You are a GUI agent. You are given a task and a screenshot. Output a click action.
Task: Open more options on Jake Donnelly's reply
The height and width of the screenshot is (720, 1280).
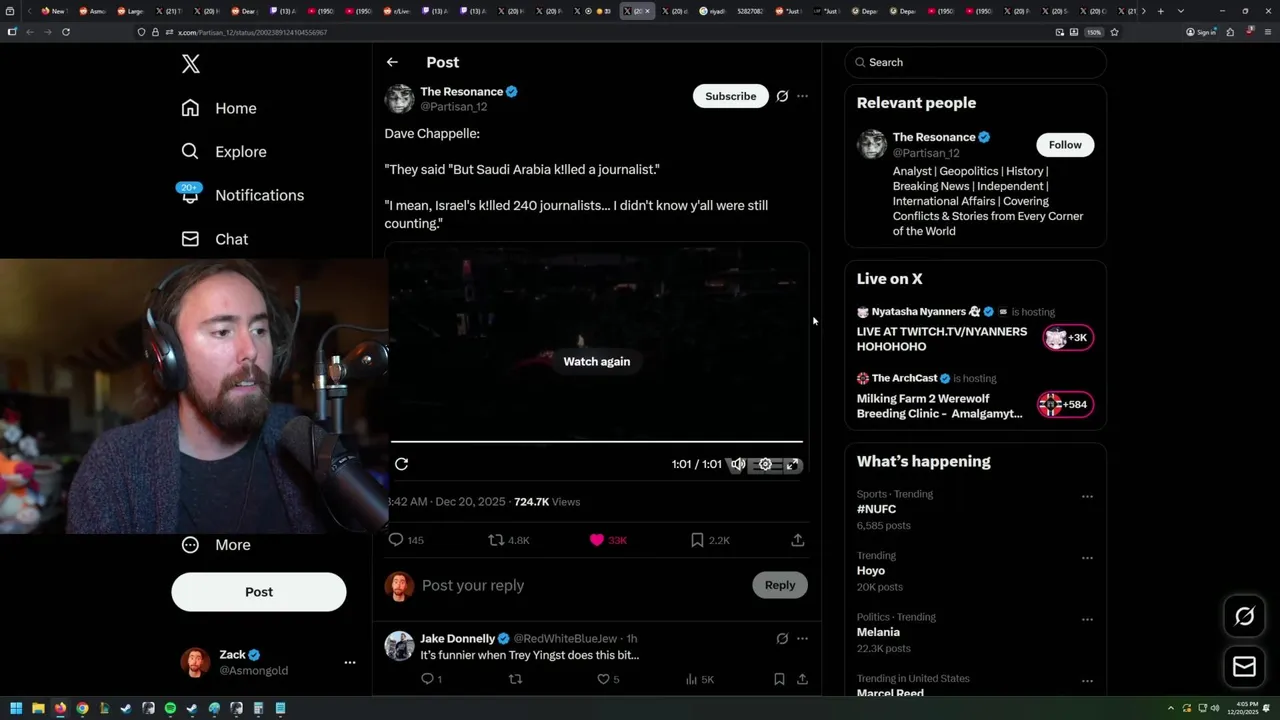click(802, 638)
